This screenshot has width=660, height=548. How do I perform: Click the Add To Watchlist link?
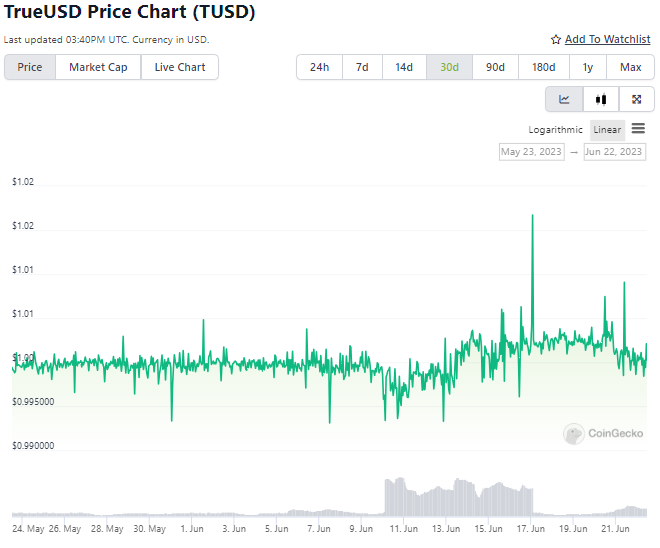coord(607,39)
